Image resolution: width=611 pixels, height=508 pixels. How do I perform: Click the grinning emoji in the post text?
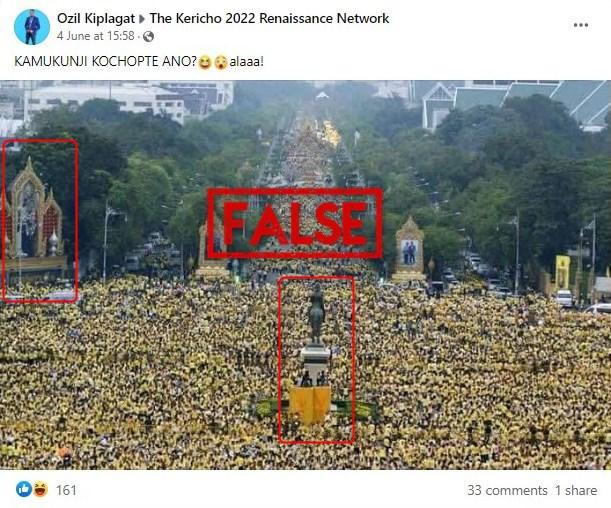point(205,62)
